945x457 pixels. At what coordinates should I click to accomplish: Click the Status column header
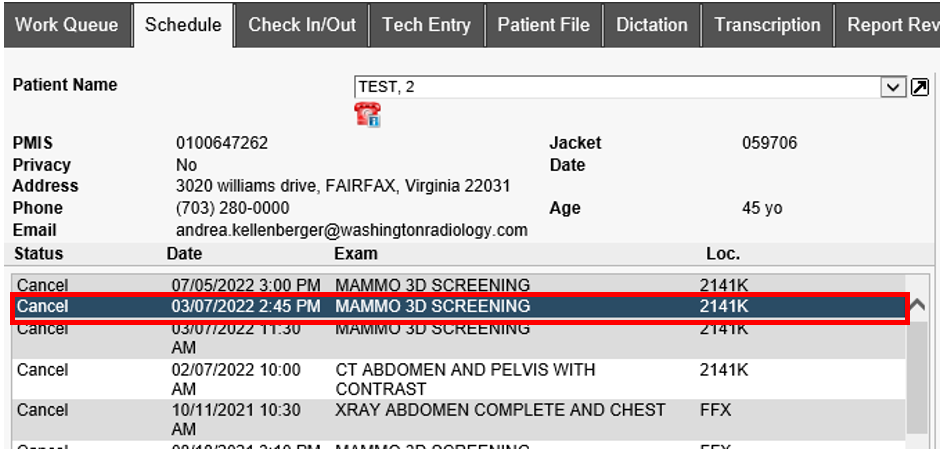39,254
